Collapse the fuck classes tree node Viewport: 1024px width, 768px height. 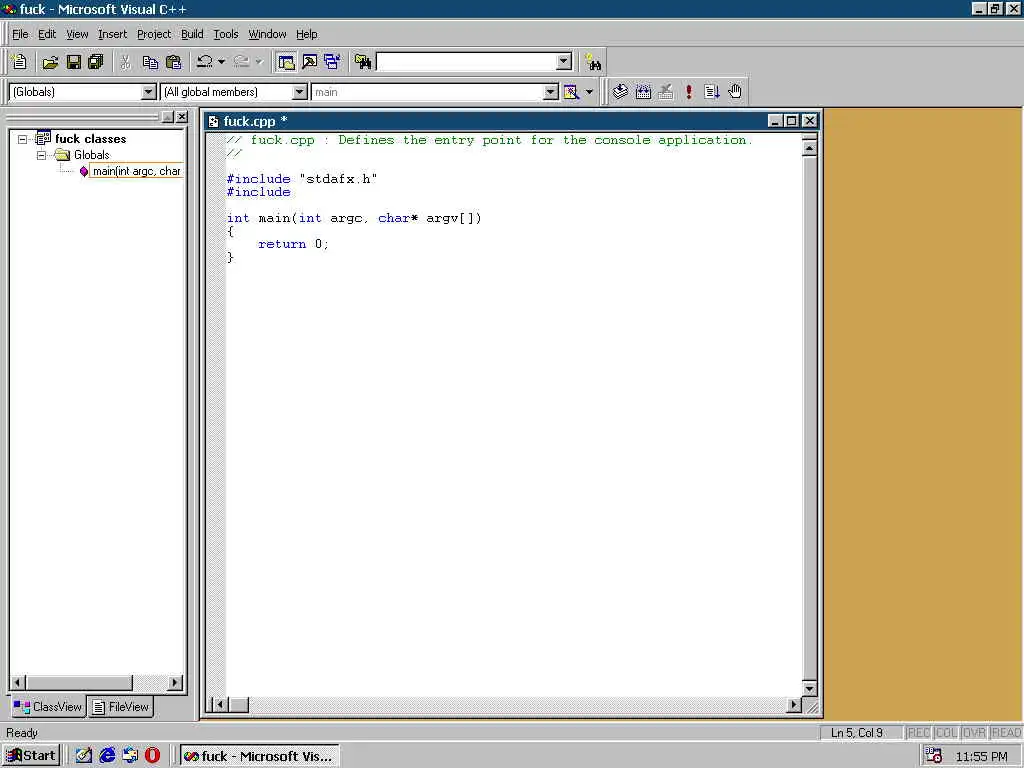pos(22,139)
